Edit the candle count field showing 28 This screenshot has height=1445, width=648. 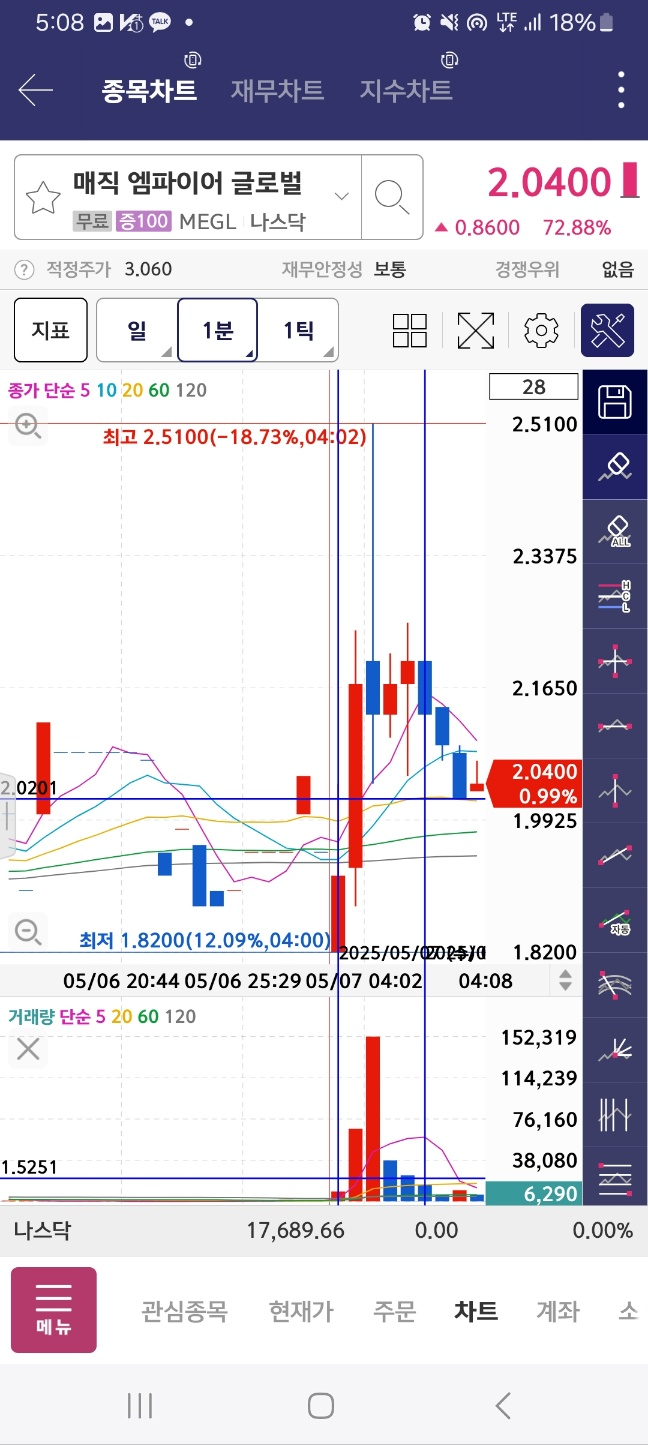(533, 387)
